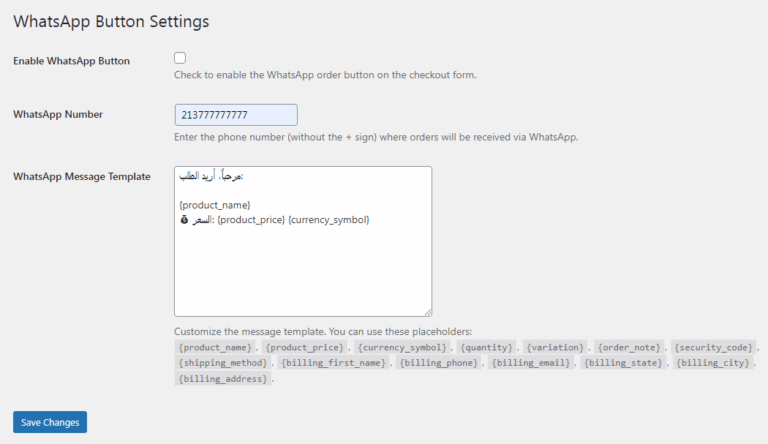Click the Save Changes button

(x=50, y=422)
